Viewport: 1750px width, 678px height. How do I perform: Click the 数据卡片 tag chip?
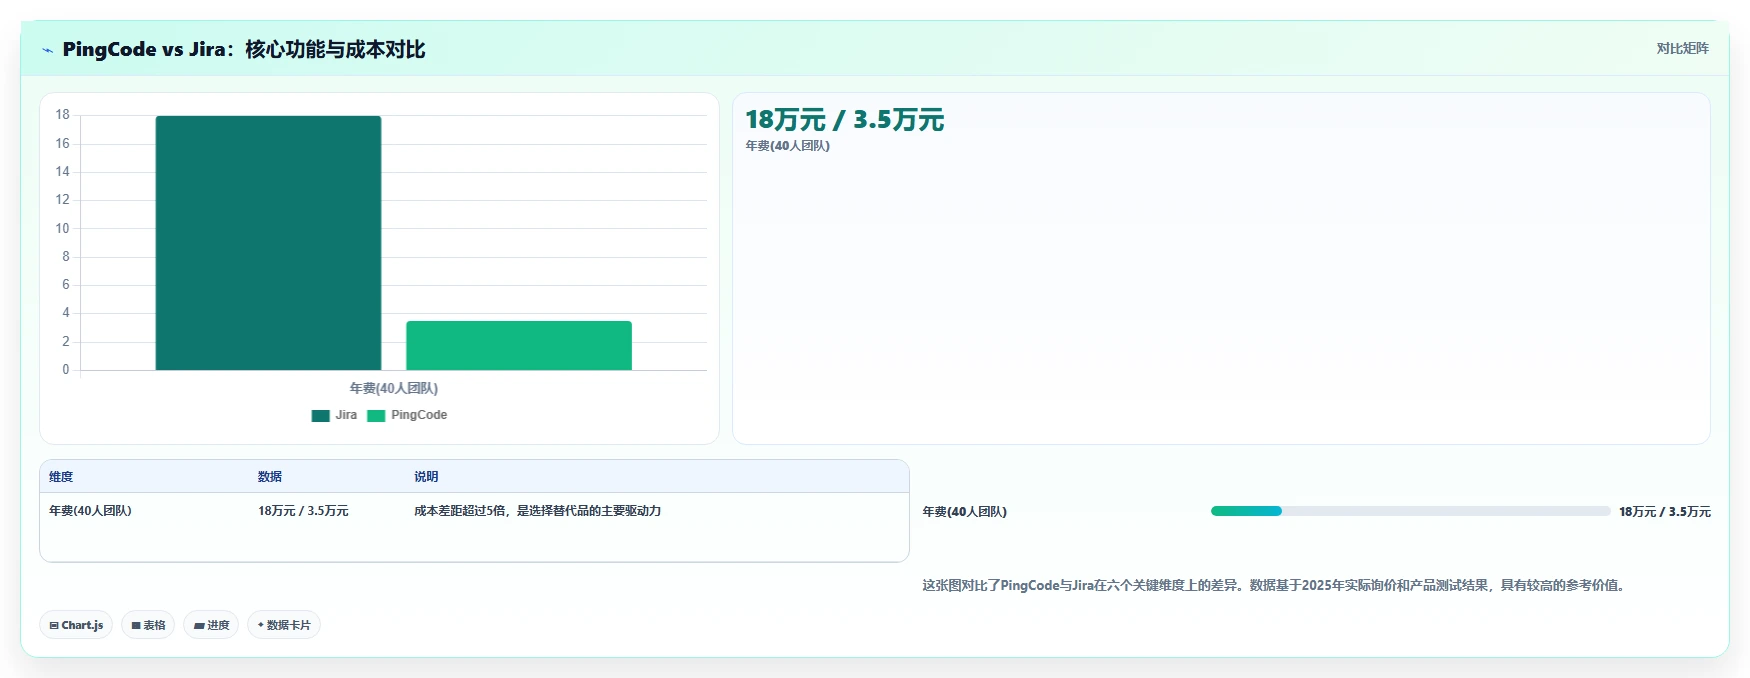click(x=284, y=625)
